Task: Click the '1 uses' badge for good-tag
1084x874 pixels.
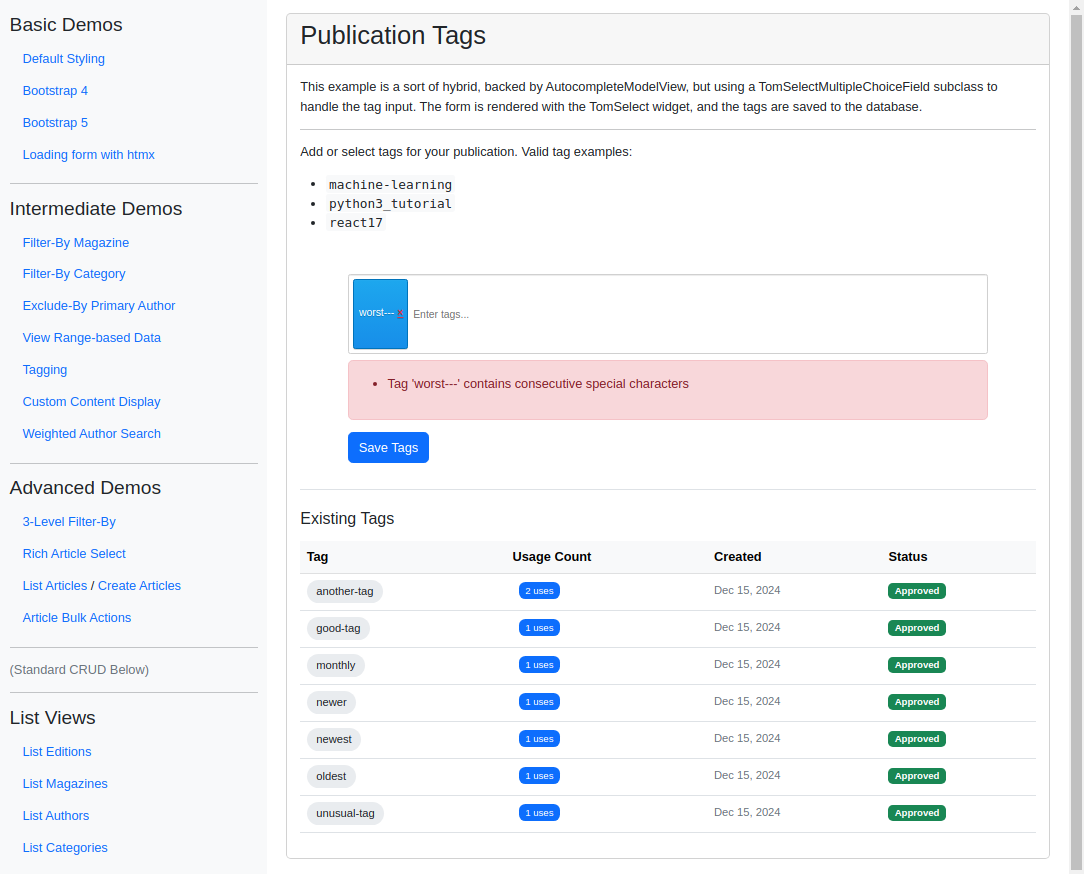Action: 539,628
